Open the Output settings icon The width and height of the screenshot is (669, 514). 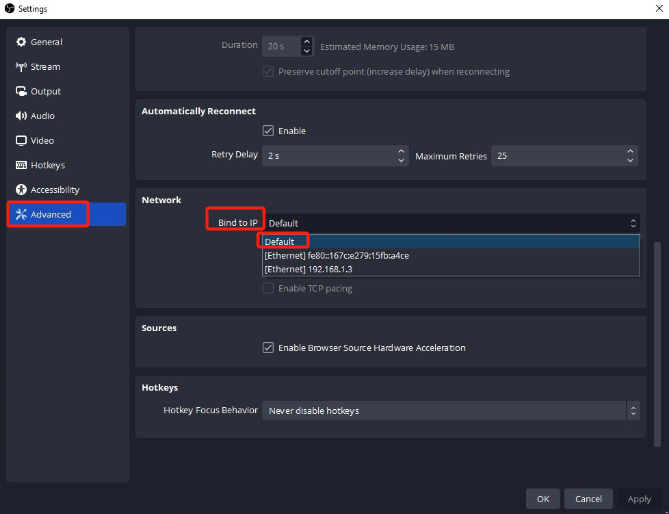[21, 91]
